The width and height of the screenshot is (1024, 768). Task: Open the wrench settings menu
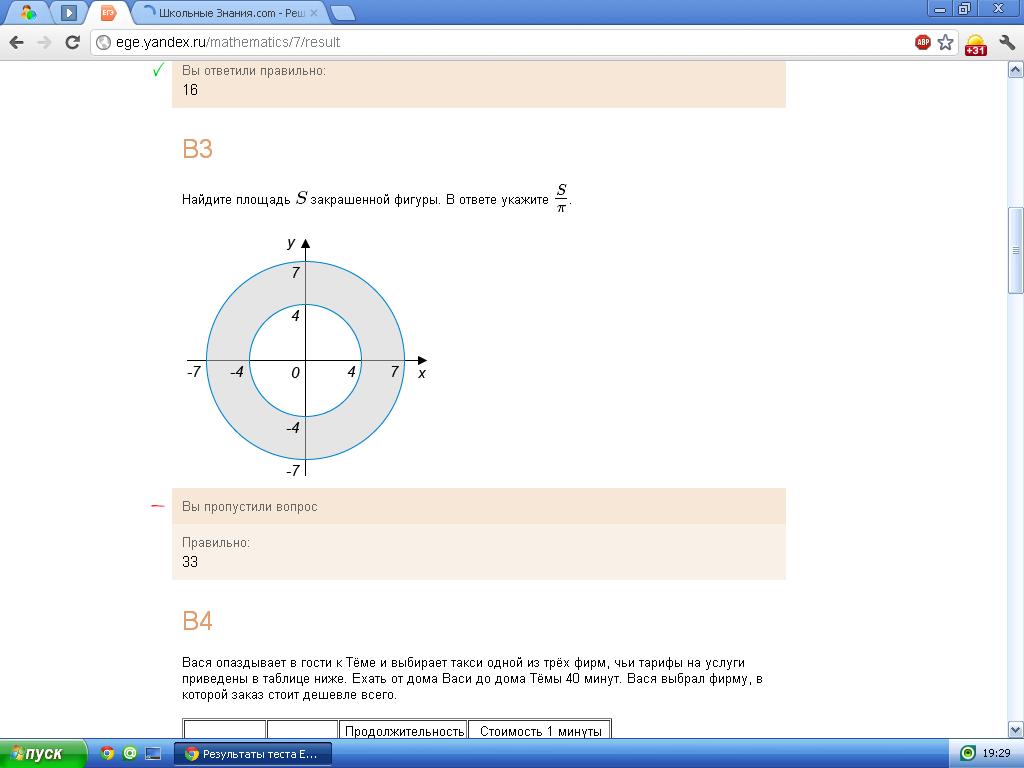pyautogui.click(x=1006, y=43)
